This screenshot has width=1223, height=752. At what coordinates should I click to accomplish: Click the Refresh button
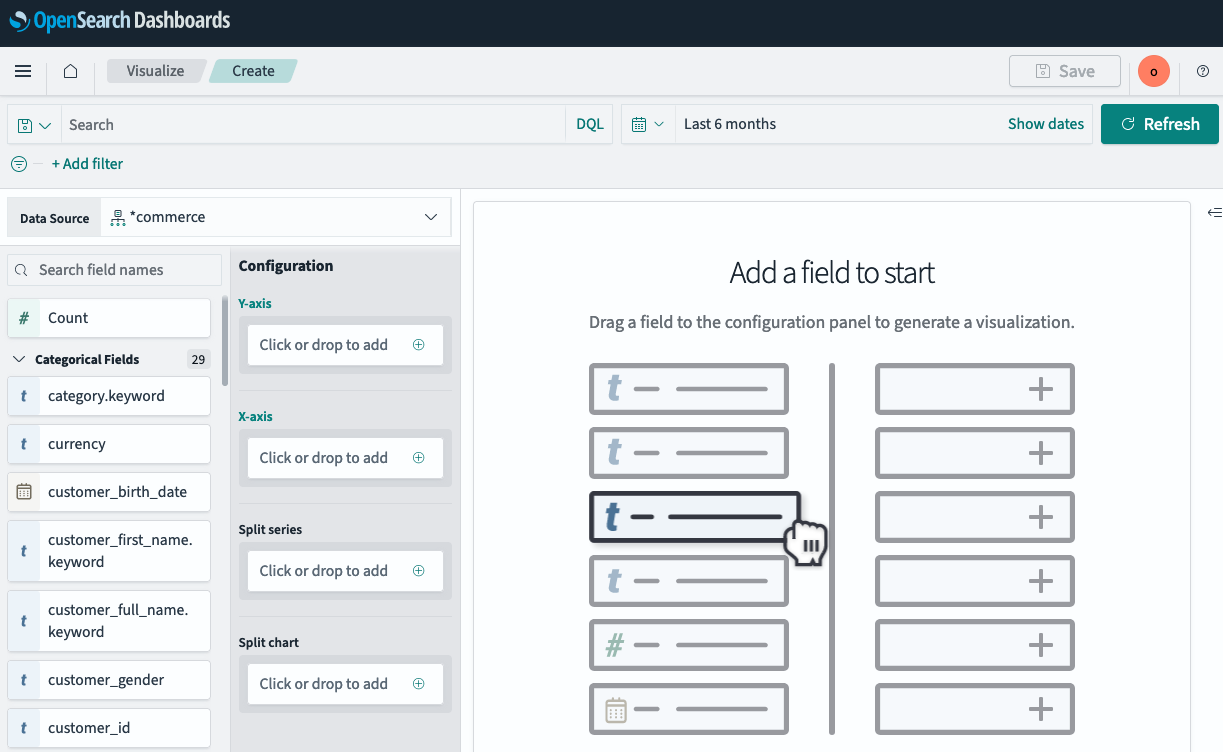pos(1159,123)
